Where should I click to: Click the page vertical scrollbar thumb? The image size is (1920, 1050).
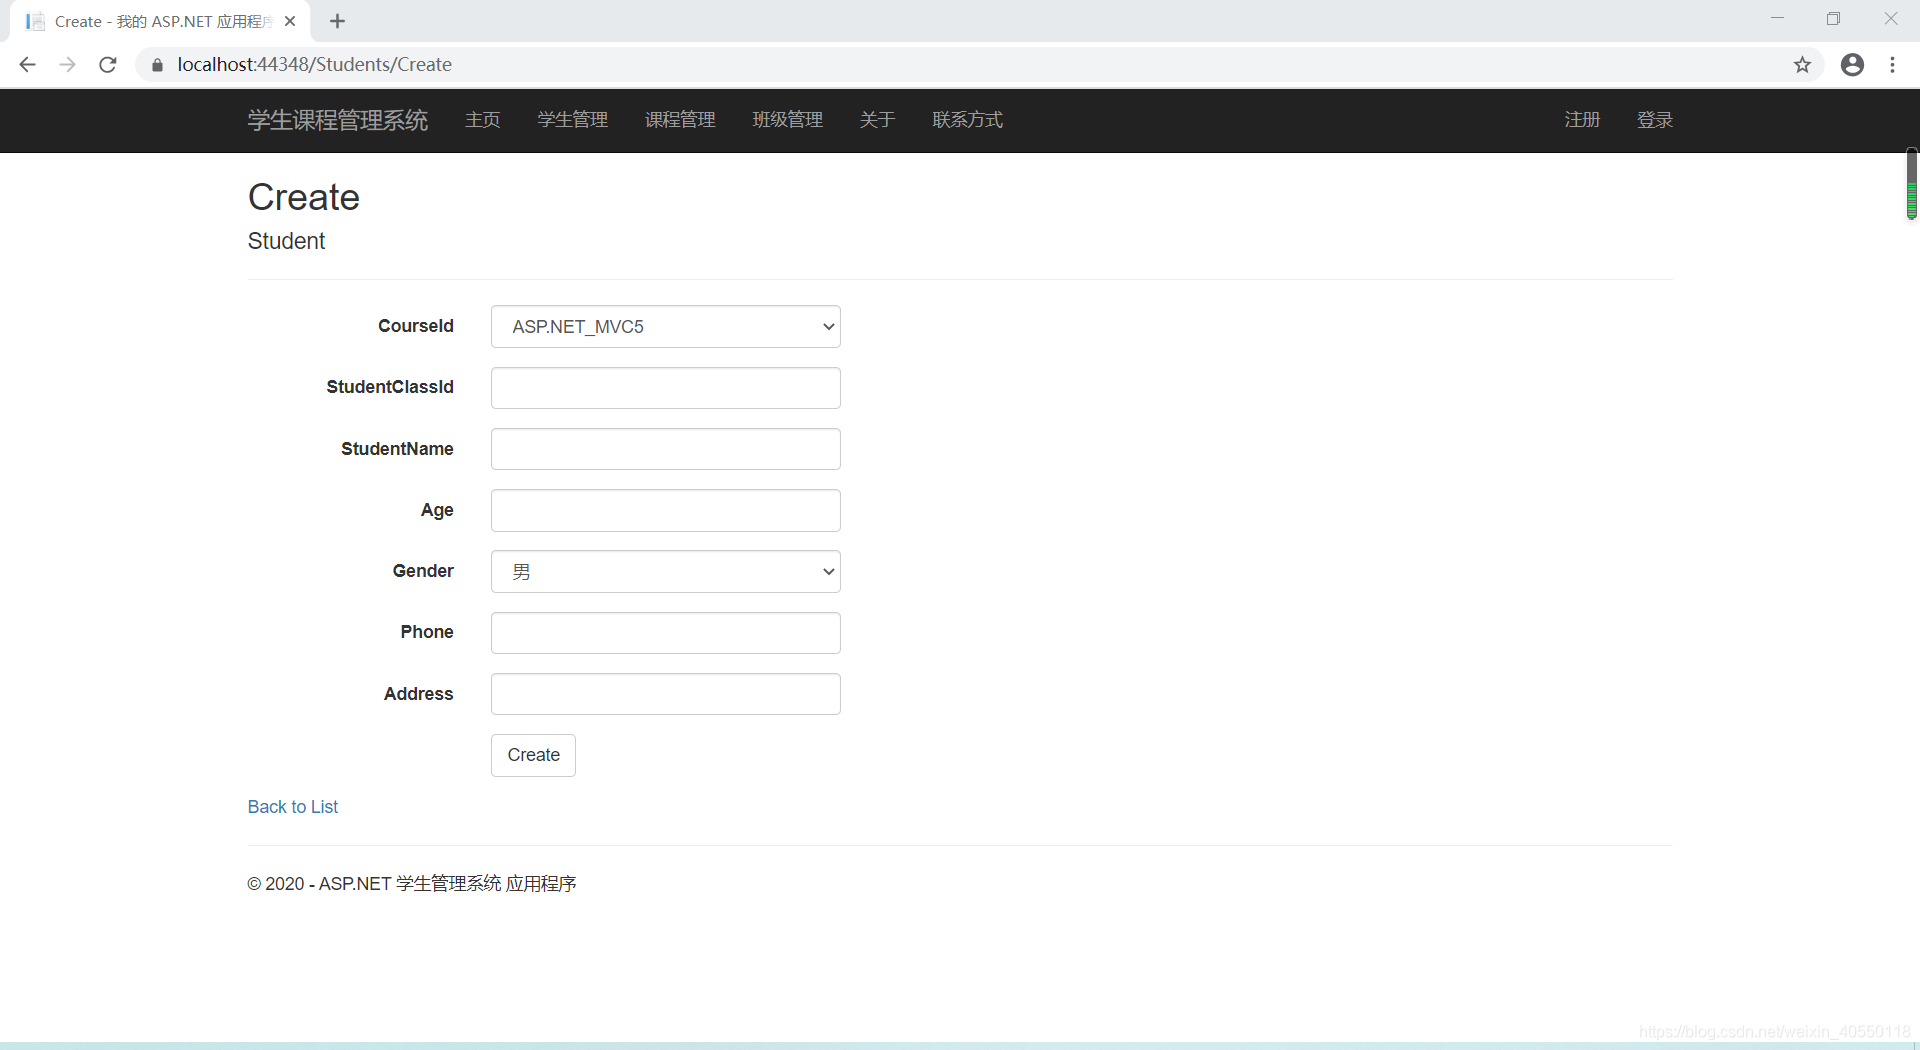pyautogui.click(x=1911, y=184)
